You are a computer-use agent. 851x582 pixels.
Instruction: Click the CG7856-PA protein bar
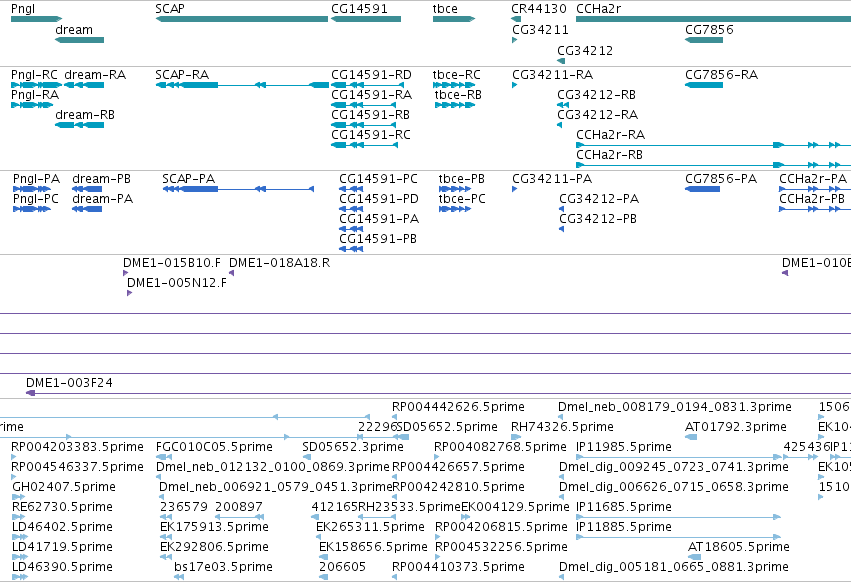point(702,189)
